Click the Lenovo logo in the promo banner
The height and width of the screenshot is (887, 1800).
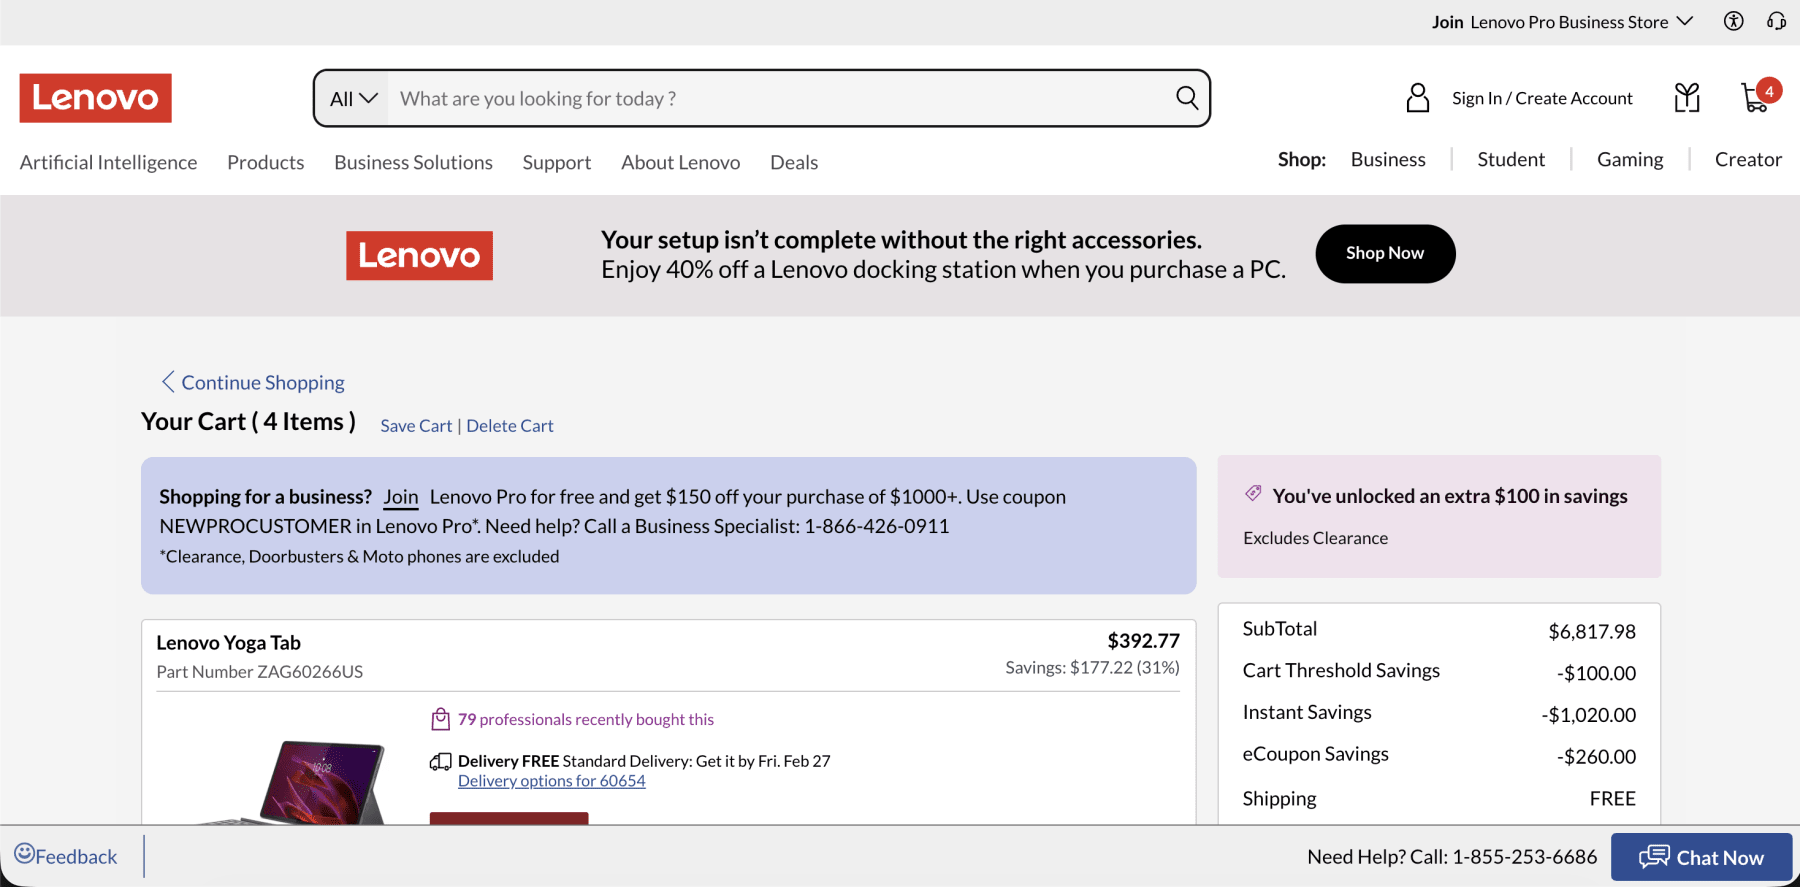(419, 256)
